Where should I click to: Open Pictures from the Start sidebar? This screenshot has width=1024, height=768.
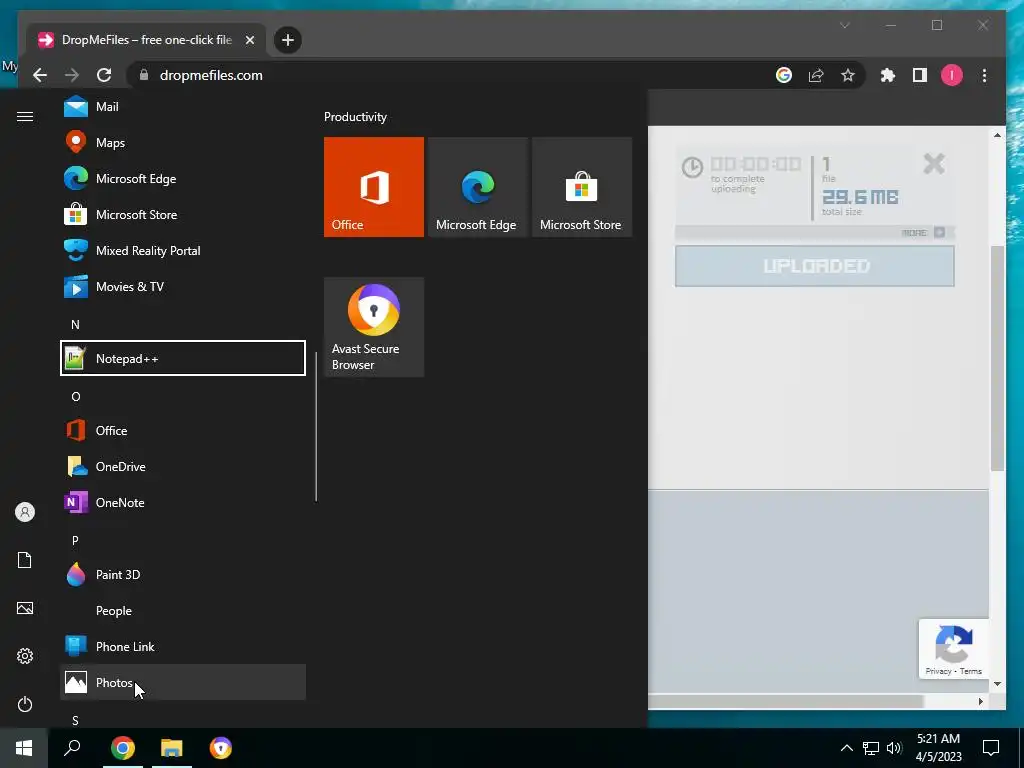point(25,608)
